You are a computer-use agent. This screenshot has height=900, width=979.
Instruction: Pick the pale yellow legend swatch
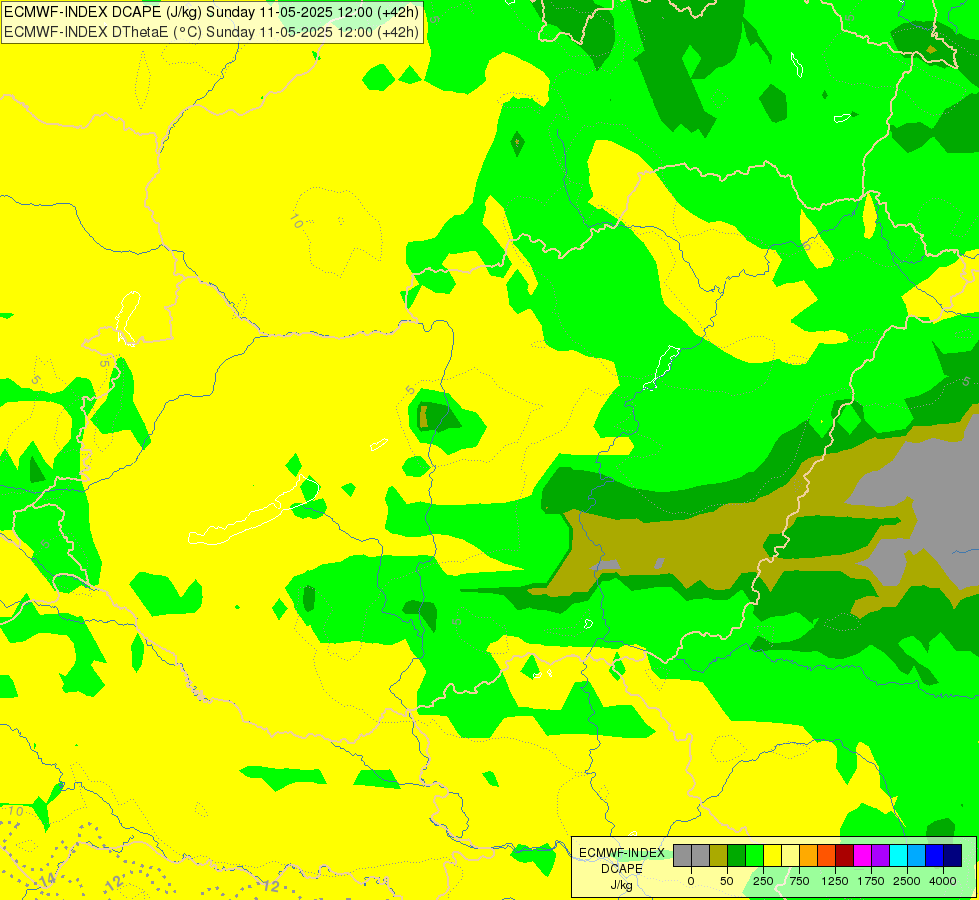(x=790, y=856)
